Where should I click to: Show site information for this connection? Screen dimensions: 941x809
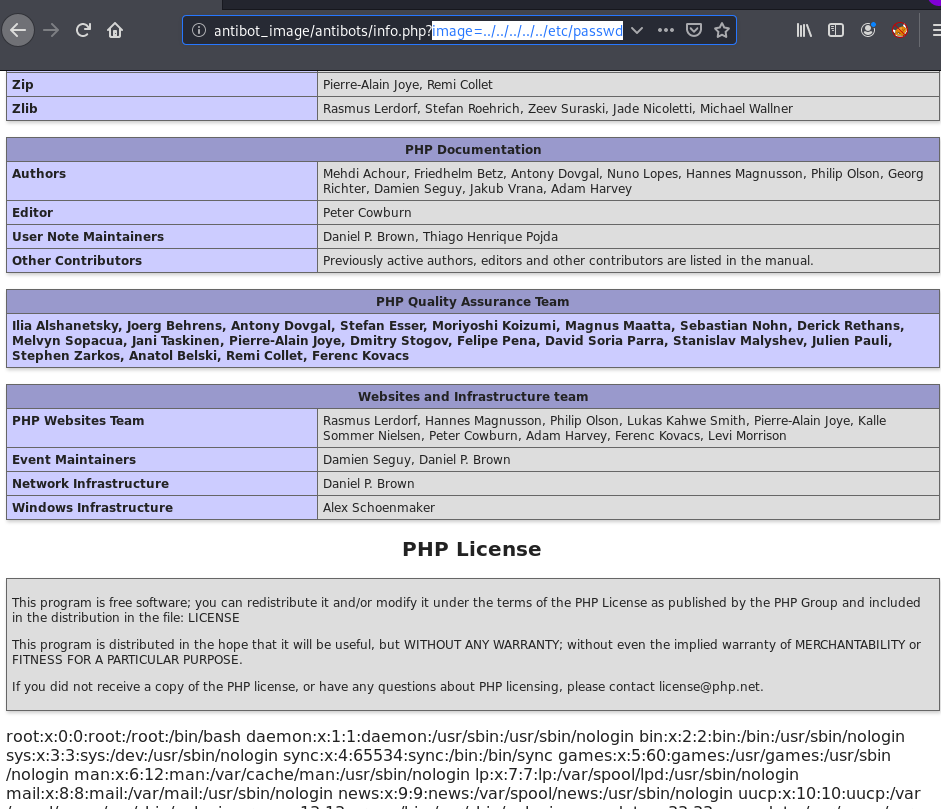(199, 30)
